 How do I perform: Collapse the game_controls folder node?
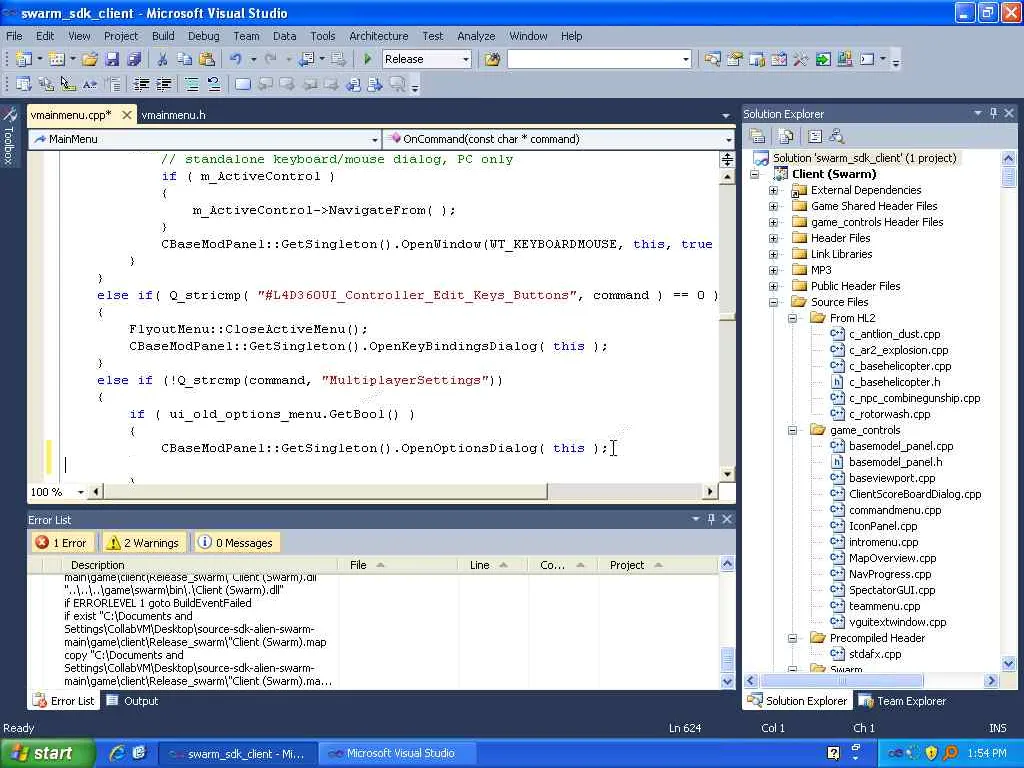[793, 430]
